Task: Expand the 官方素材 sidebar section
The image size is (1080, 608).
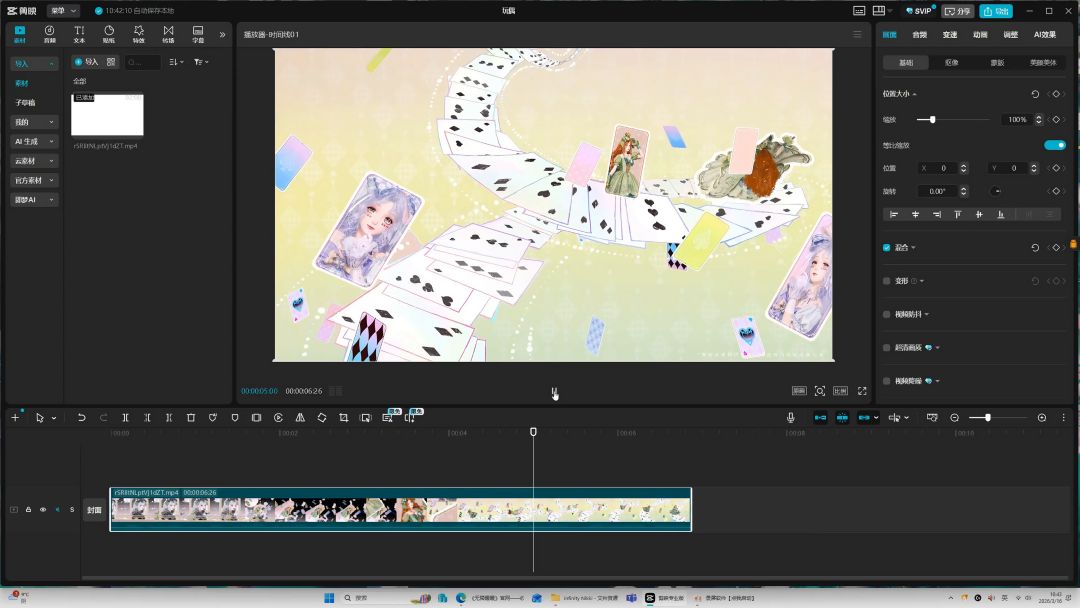Action: [34, 181]
